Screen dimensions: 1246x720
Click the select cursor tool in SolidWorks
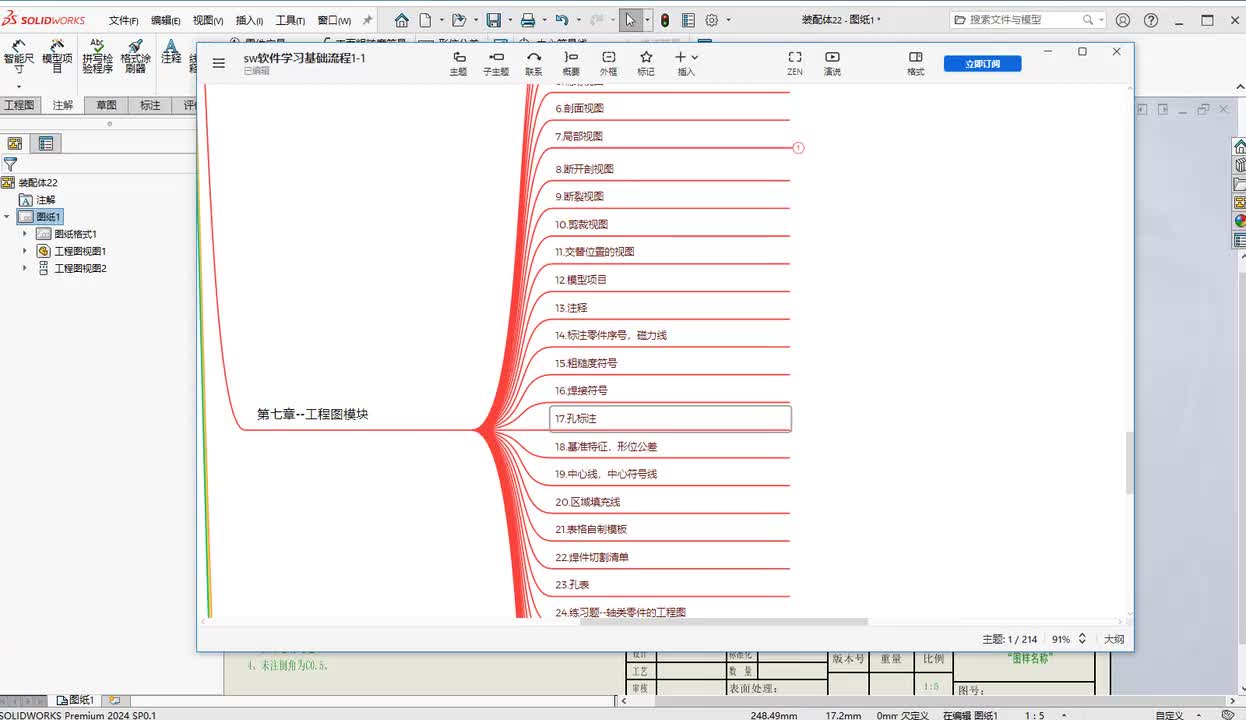tap(630, 20)
